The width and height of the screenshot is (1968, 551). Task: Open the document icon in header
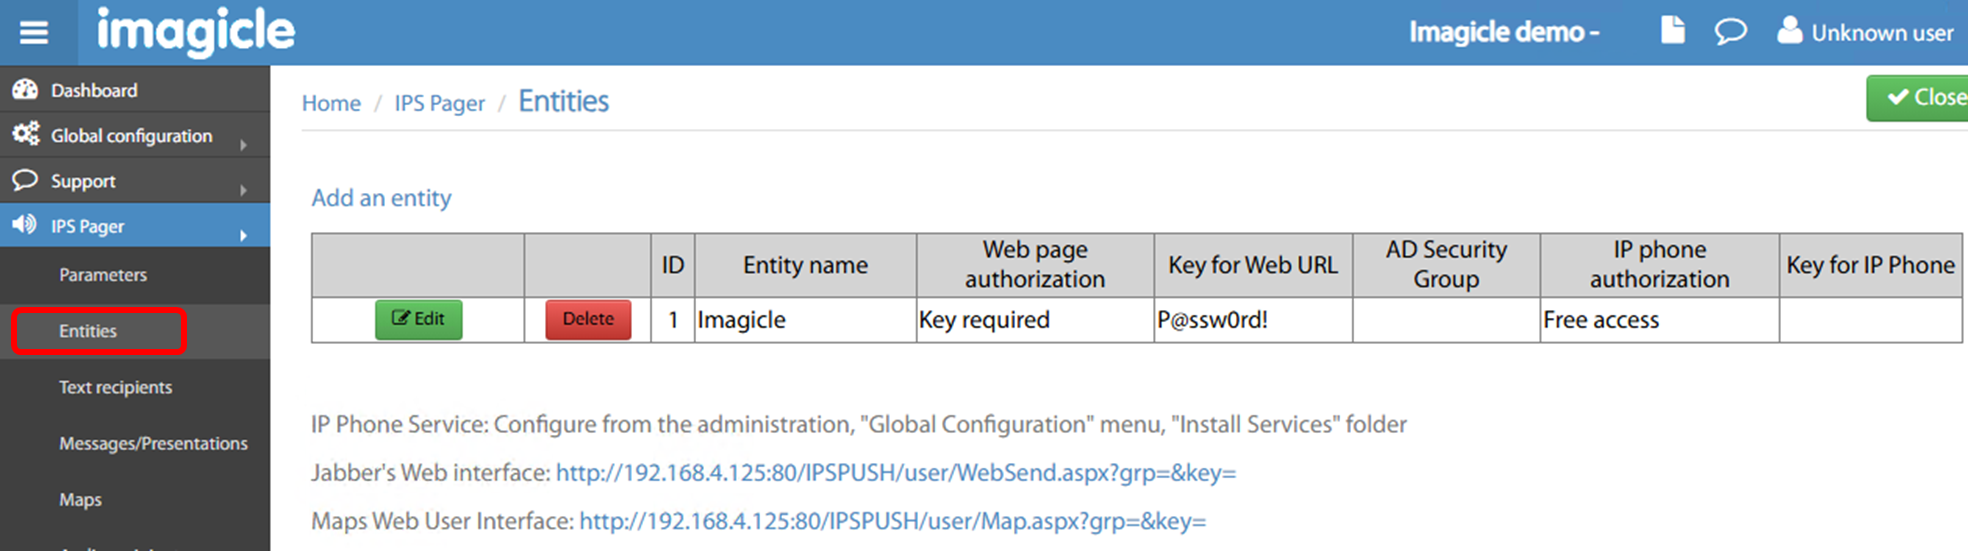pos(1672,31)
